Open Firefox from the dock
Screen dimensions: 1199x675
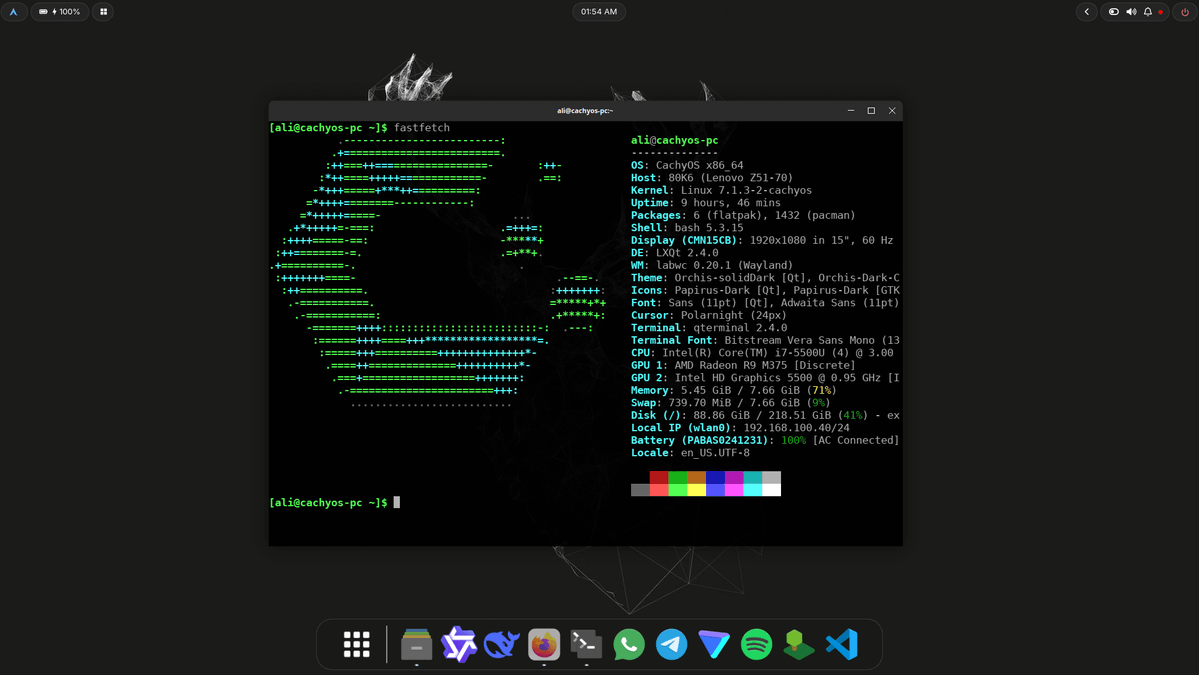(544, 644)
